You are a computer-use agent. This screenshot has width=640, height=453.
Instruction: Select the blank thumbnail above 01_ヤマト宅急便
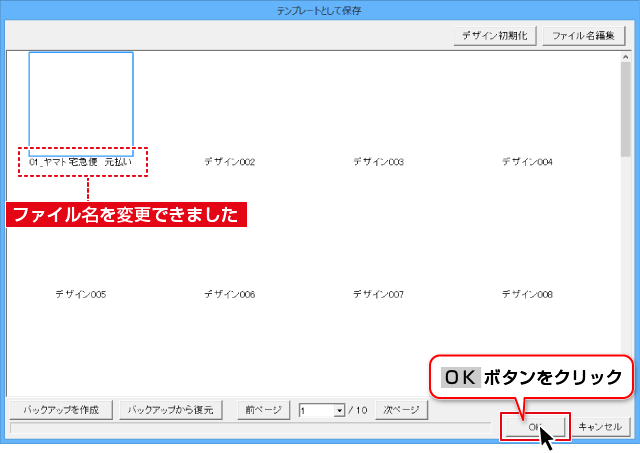(81, 104)
